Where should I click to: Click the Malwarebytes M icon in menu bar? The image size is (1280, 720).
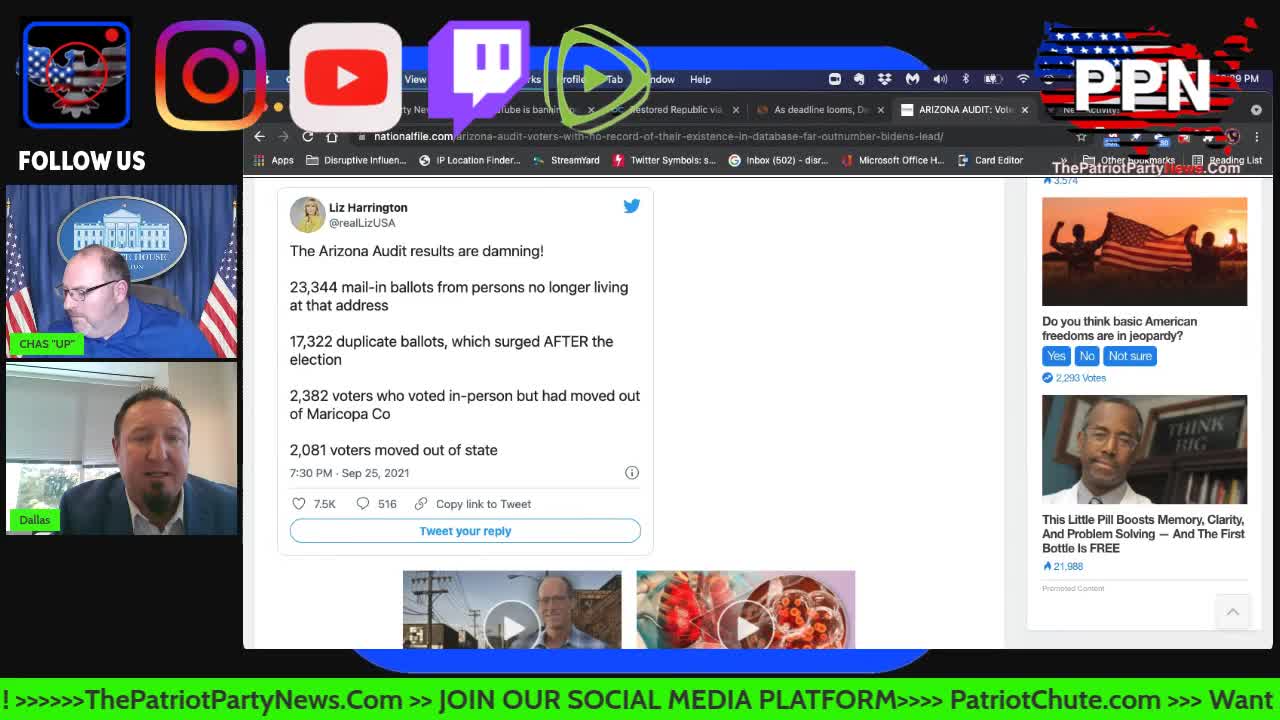coord(912,79)
